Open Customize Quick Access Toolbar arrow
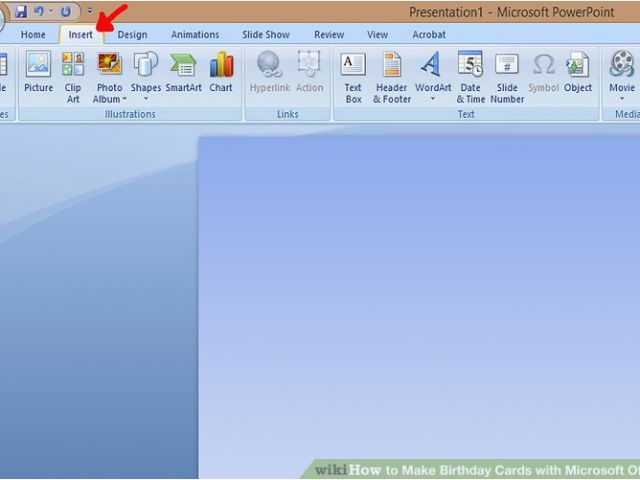The width and height of the screenshot is (640, 480). click(90, 11)
